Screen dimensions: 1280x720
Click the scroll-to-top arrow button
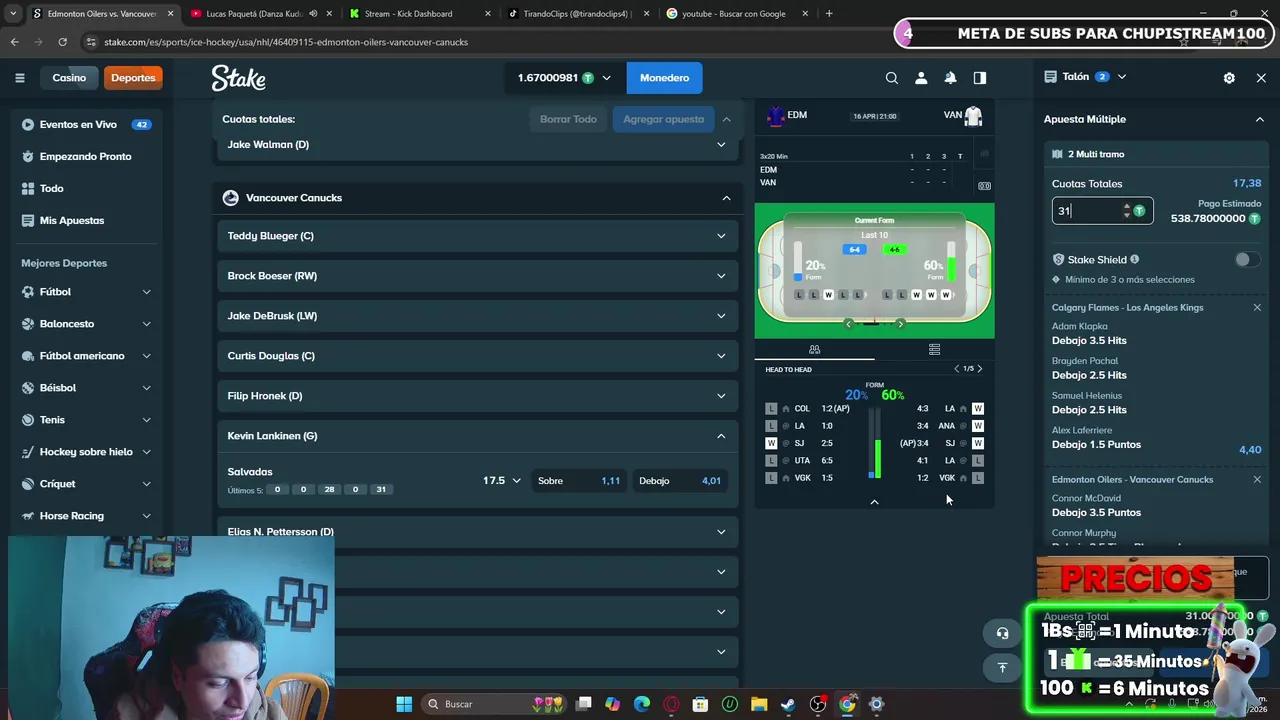pos(1002,667)
